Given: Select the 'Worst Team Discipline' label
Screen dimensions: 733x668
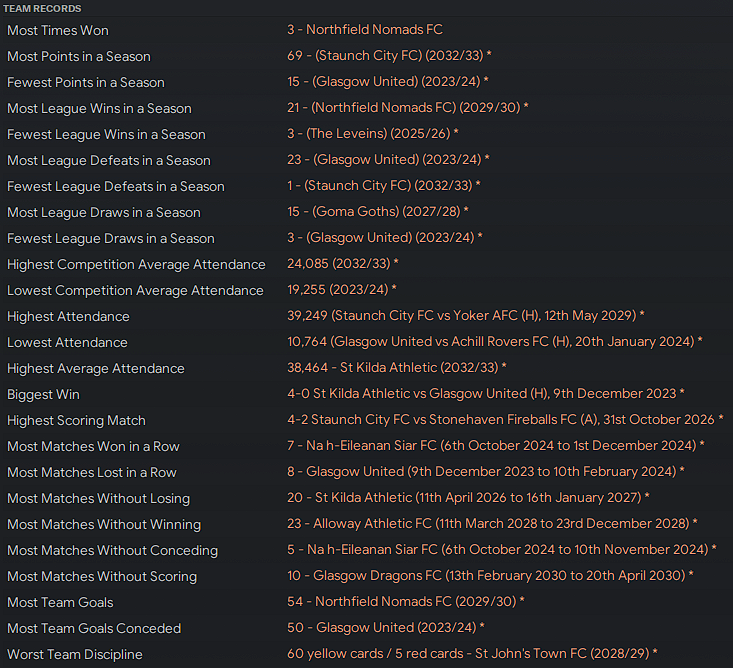Looking at the screenshot, I should (x=75, y=654).
